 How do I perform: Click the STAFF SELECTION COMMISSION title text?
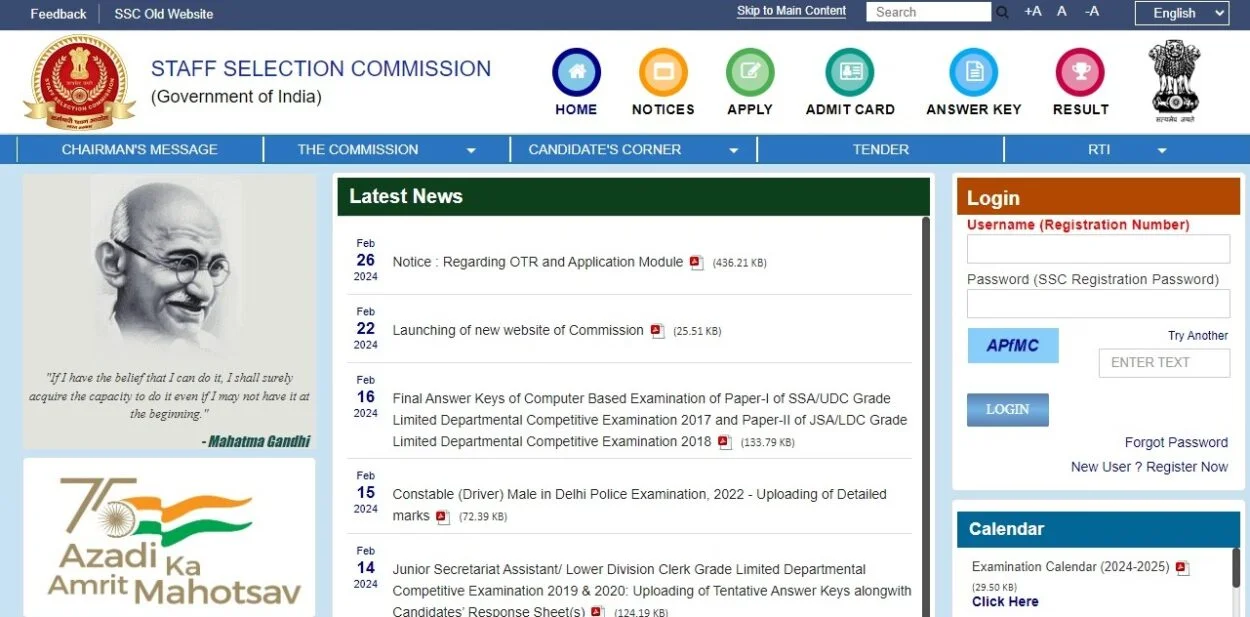[x=321, y=69]
